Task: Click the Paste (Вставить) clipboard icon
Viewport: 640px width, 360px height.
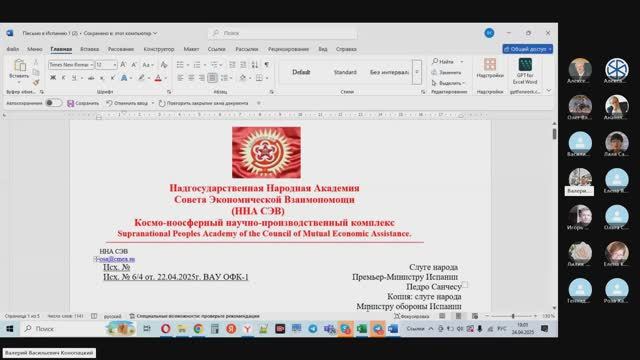Action: click(x=19, y=65)
